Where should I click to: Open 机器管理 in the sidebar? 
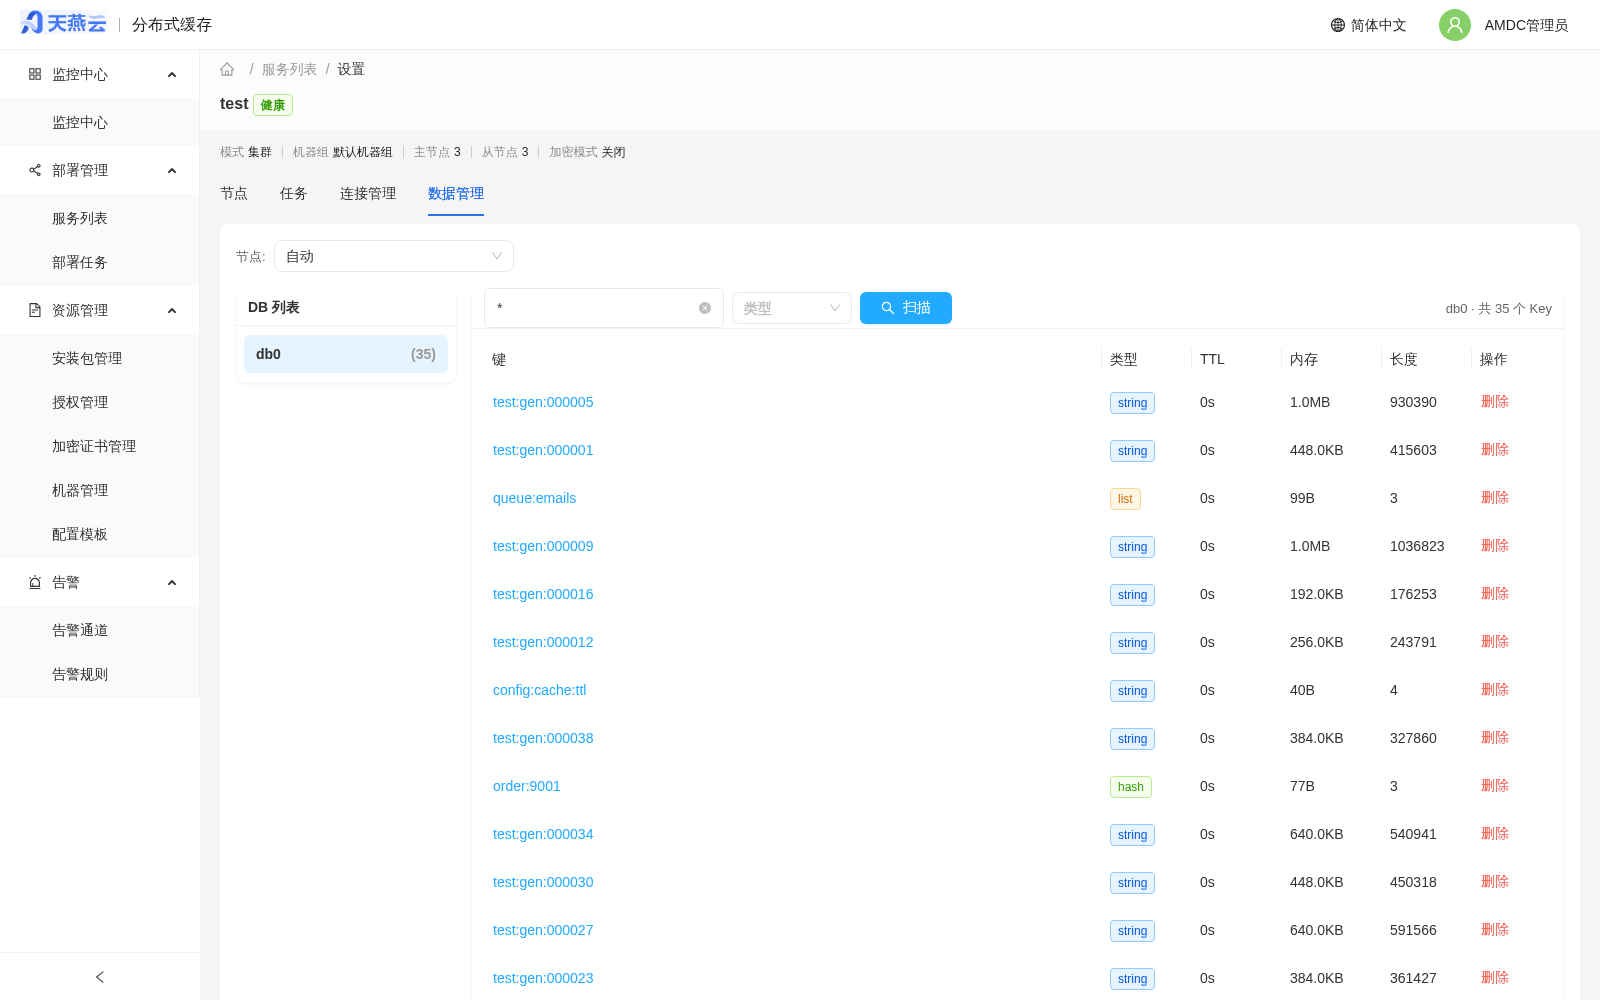pos(80,490)
